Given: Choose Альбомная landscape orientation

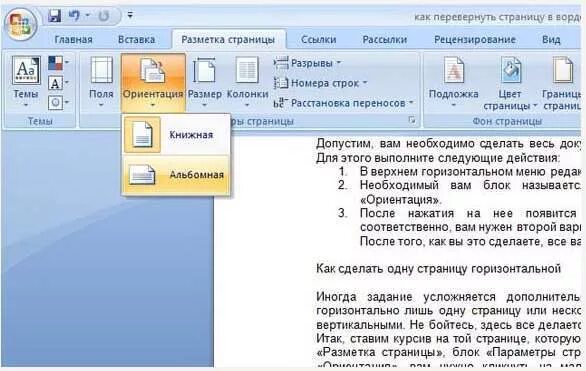Looking at the screenshot, I should pos(176,175).
